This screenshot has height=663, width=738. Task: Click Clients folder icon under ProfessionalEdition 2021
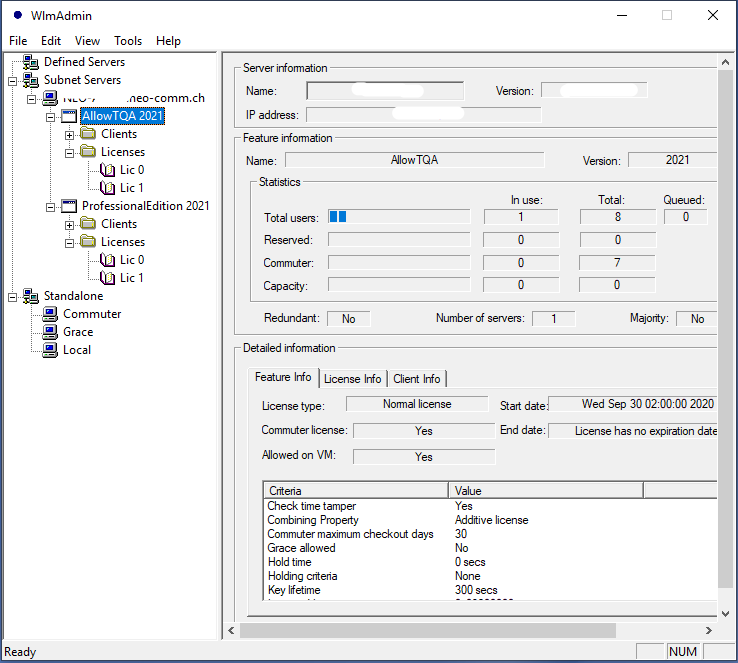88,224
